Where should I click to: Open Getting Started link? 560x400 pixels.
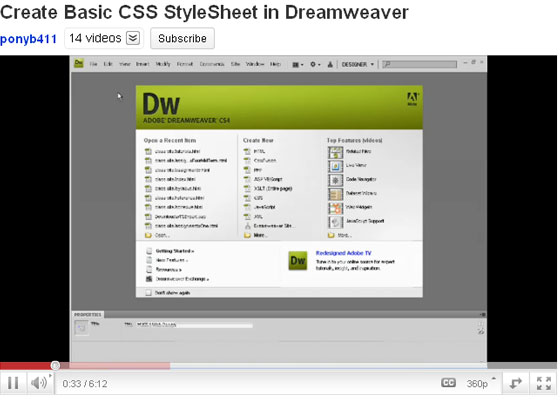point(175,251)
